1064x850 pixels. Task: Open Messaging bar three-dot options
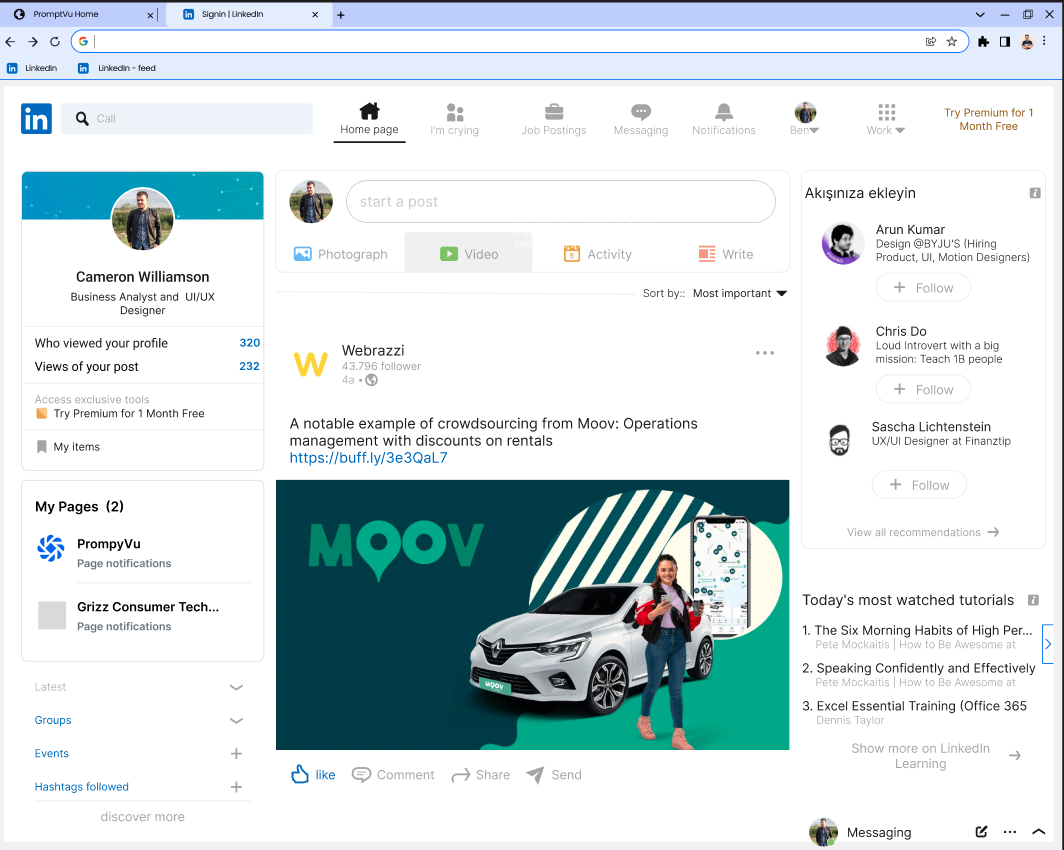1010,832
